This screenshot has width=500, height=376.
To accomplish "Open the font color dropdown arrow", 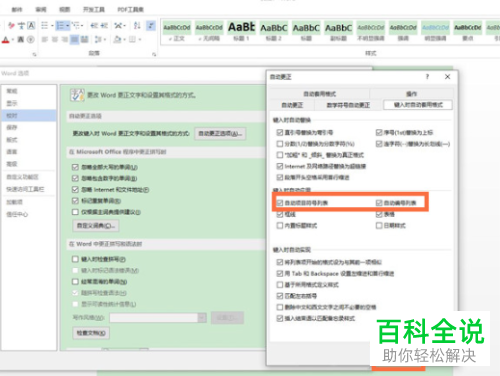I will click(x=13, y=40).
